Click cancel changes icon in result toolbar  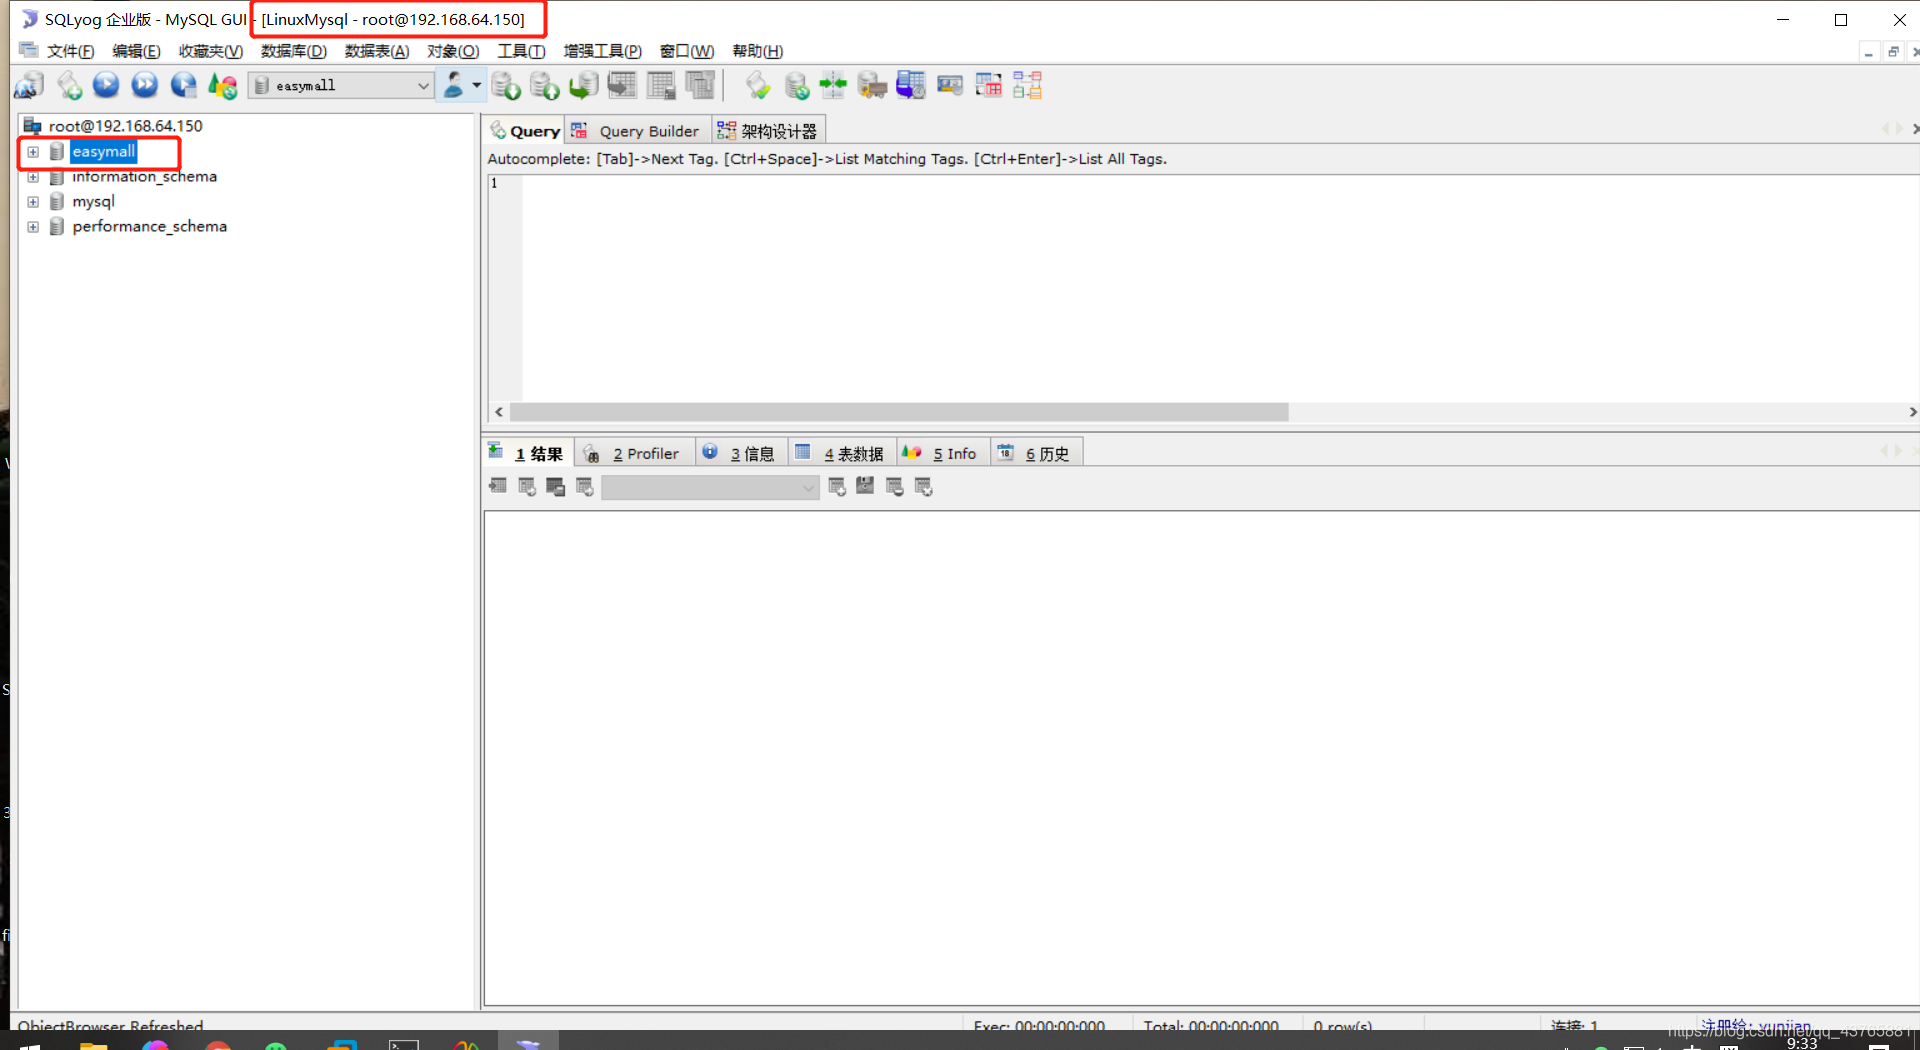click(923, 486)
